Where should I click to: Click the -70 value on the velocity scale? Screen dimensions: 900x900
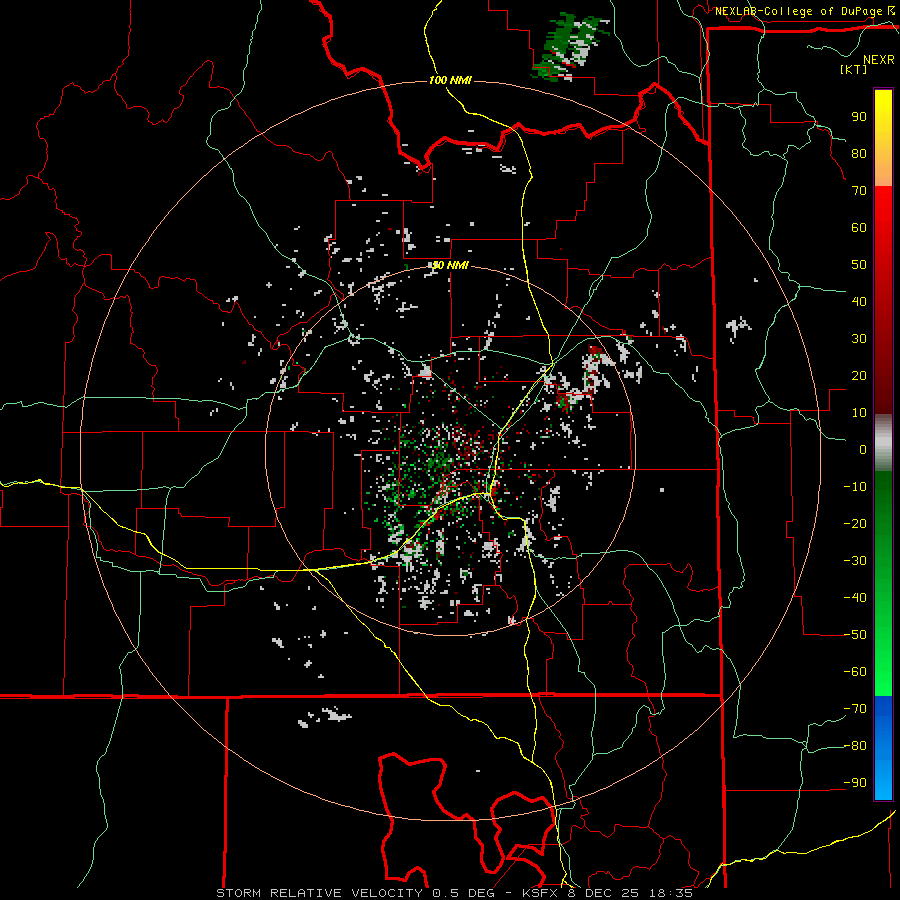tap(855, 709)
